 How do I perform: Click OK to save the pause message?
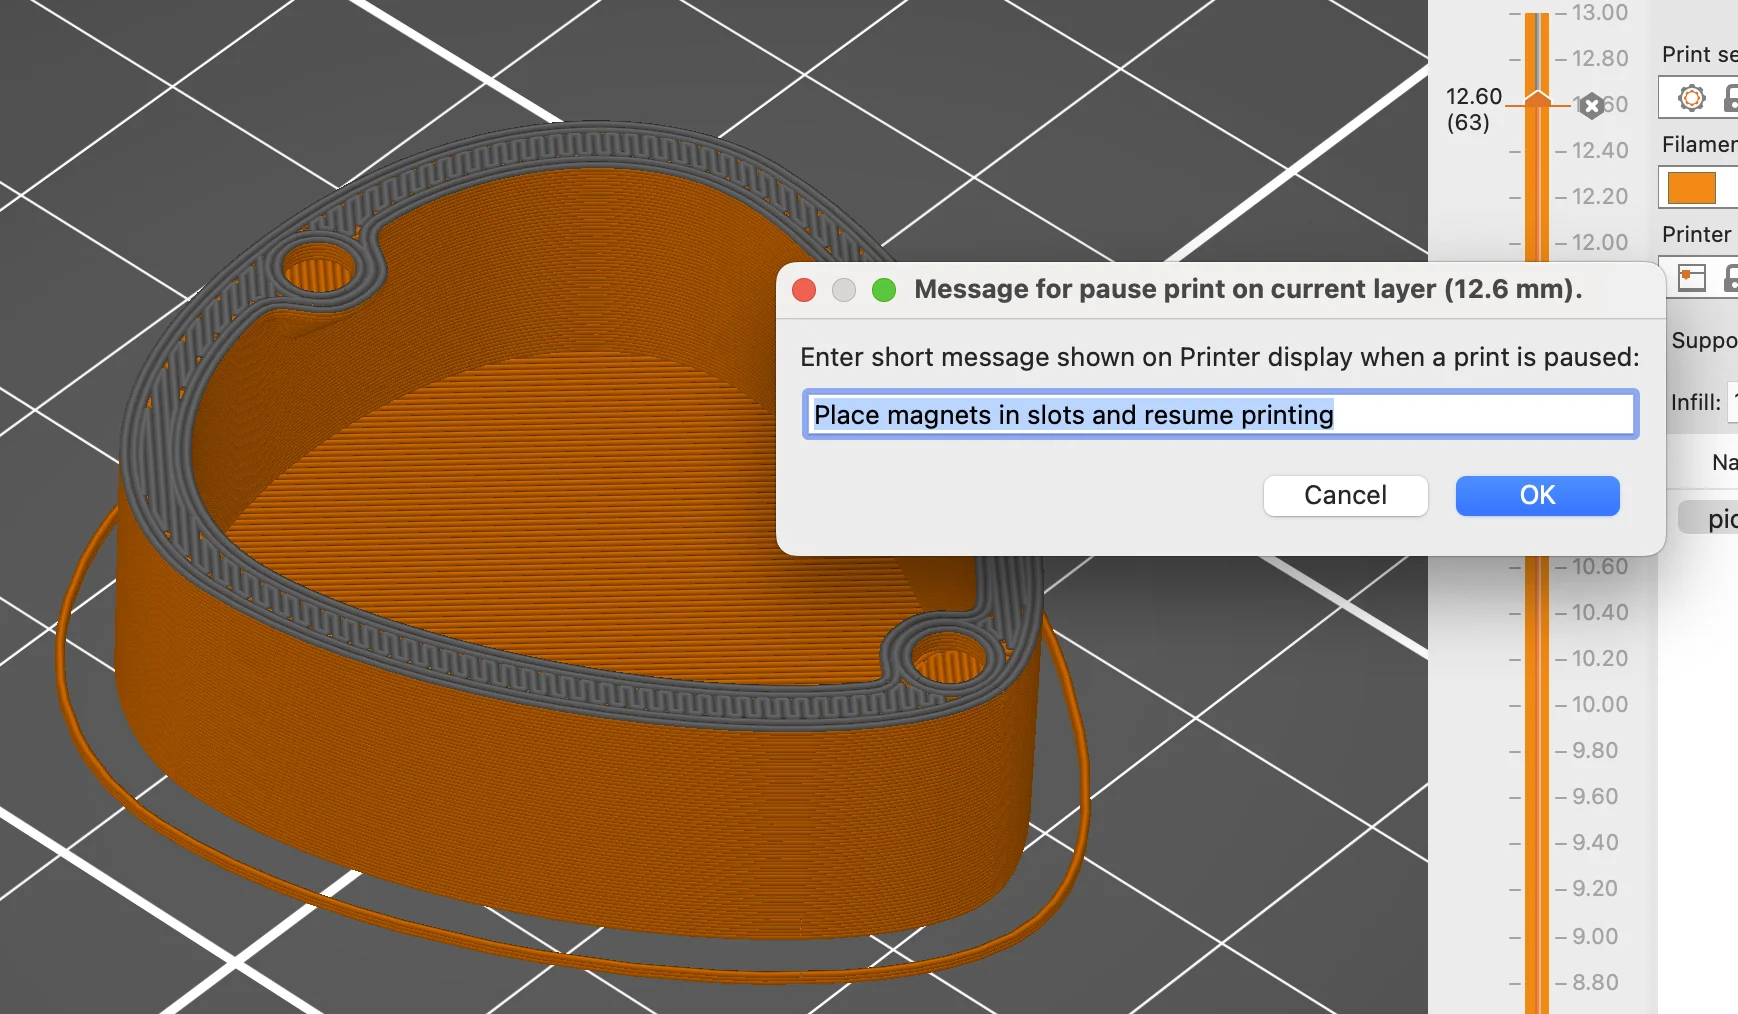coord(1536,495)
